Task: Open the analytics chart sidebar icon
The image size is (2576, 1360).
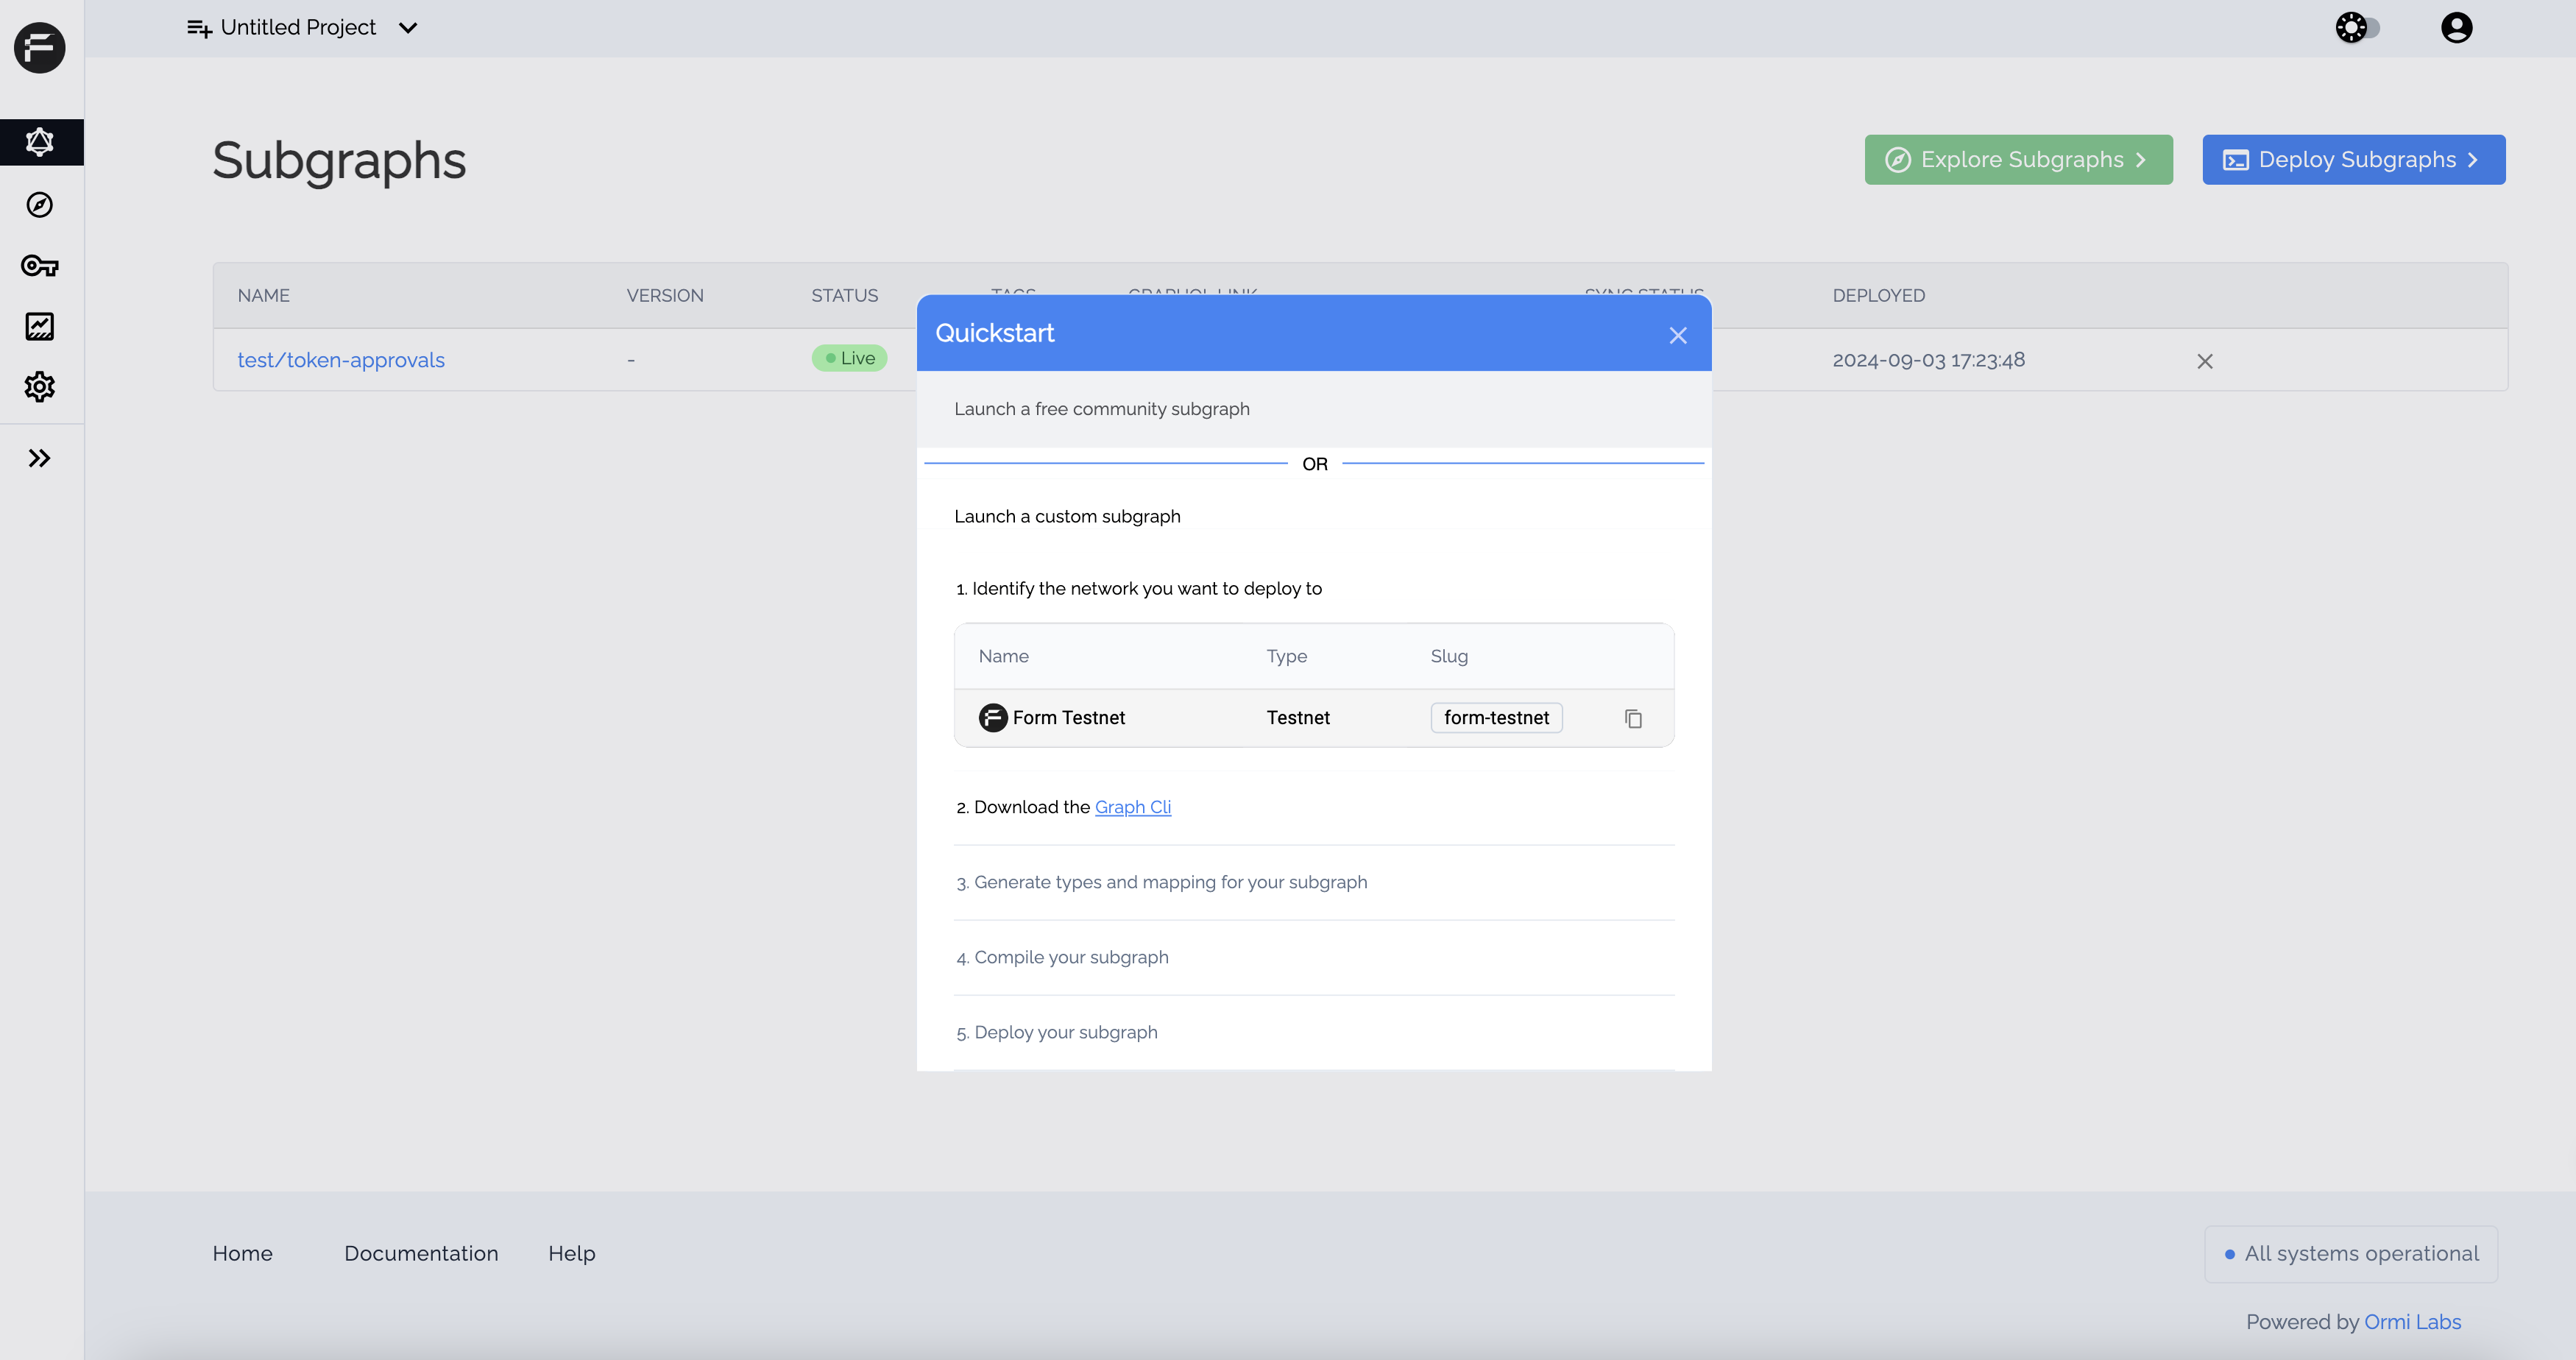Action: [40, 326]
